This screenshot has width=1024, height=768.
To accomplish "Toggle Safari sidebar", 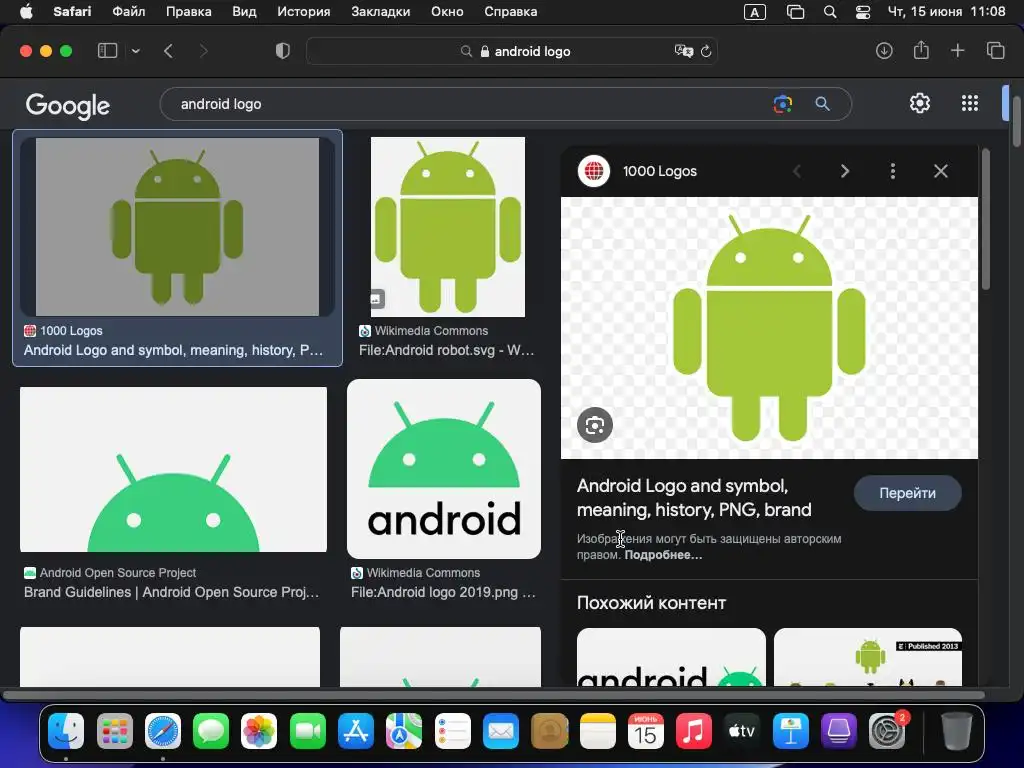I will (107, 51).
